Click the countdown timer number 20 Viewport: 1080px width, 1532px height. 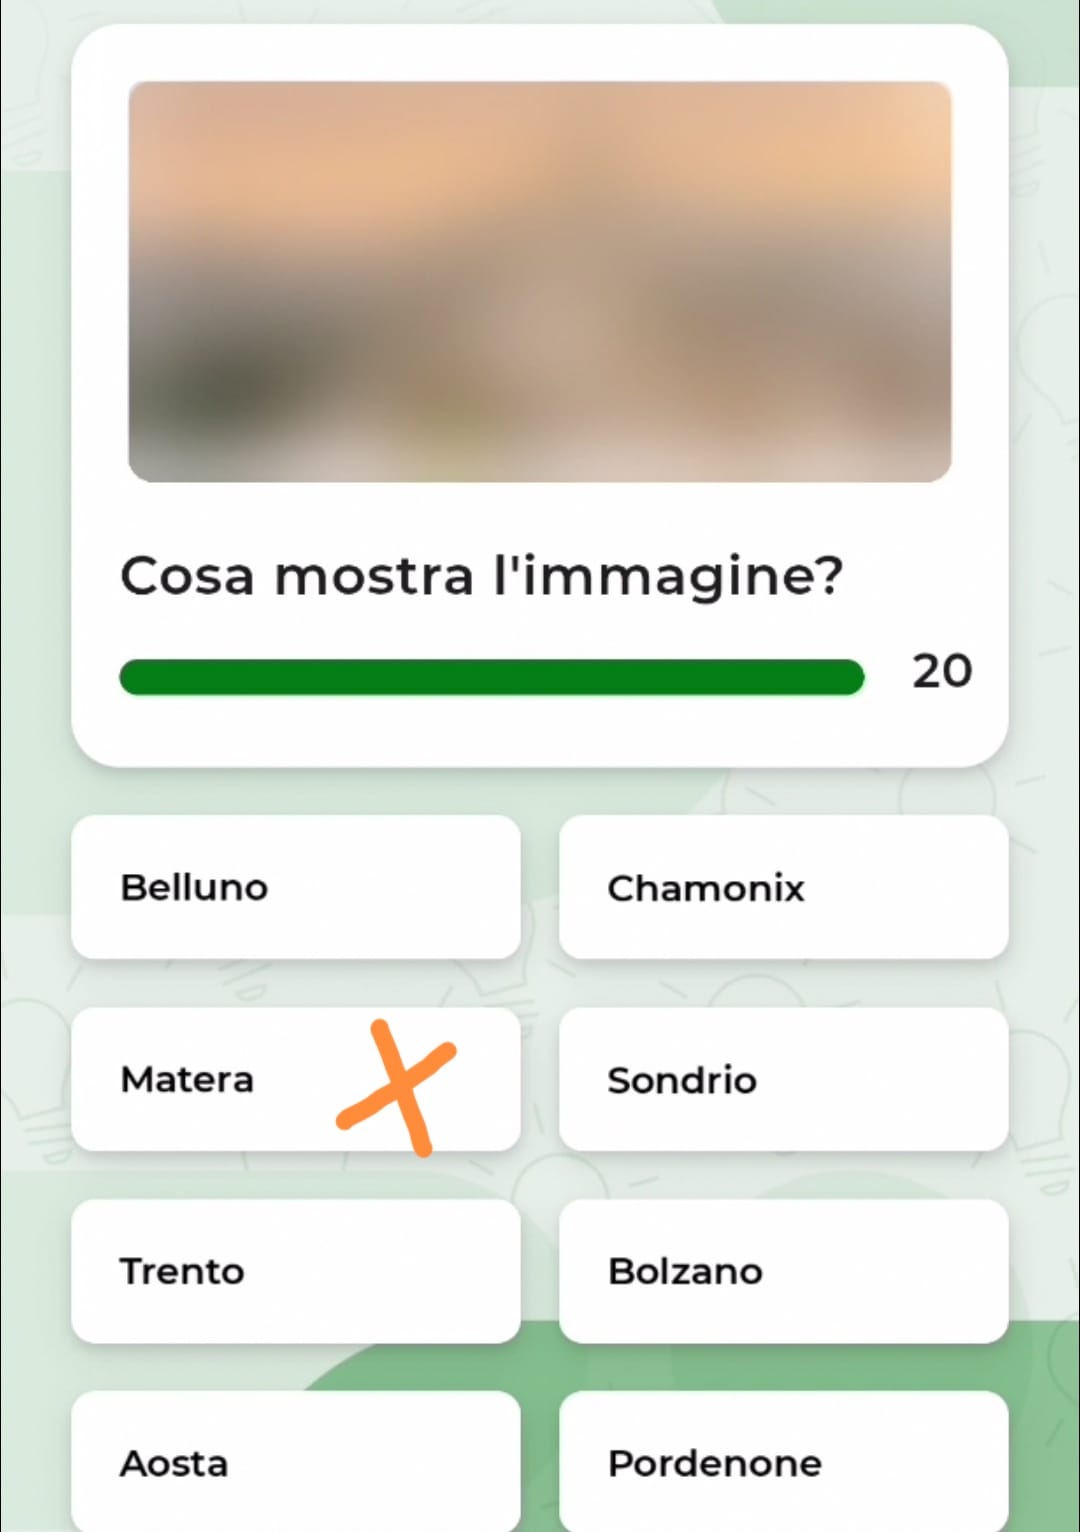pyautogui.click(x=941, y=671)
